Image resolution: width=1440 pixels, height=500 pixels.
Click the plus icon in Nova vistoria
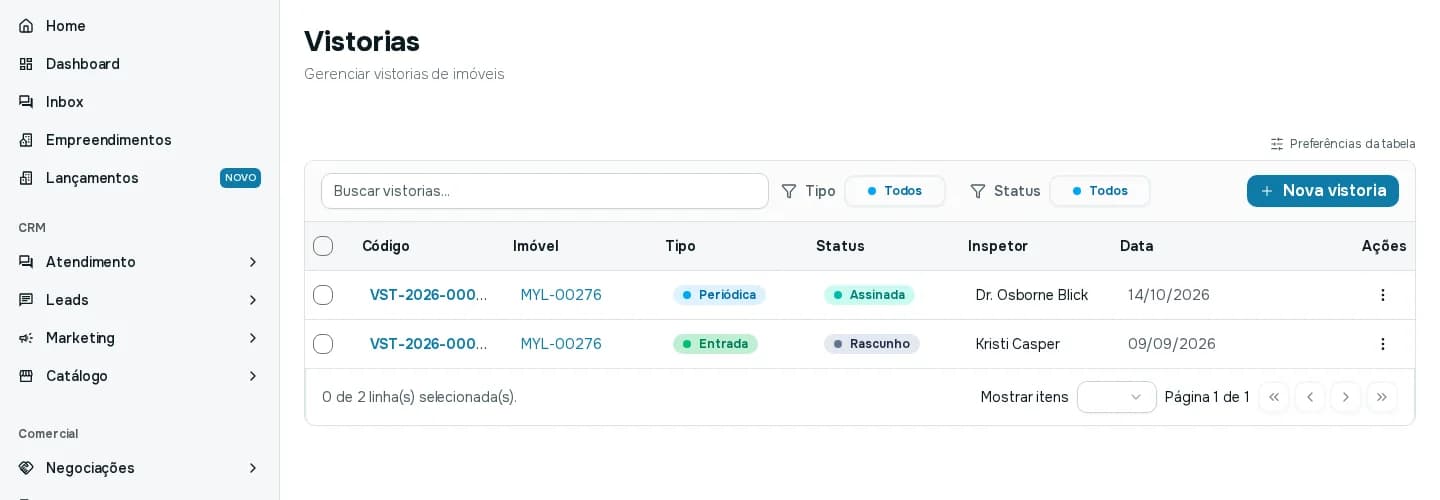coord(1267,191)
